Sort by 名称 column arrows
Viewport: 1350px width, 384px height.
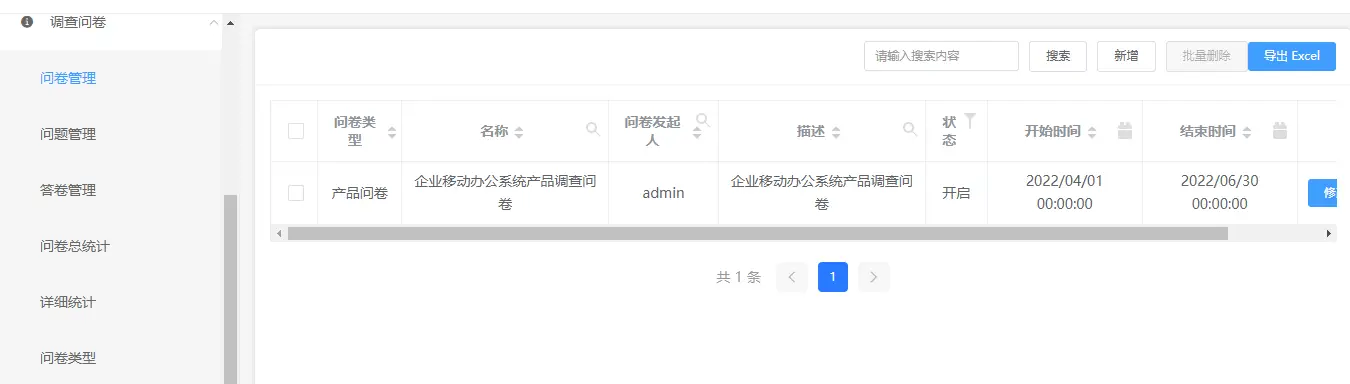[519, 132]
